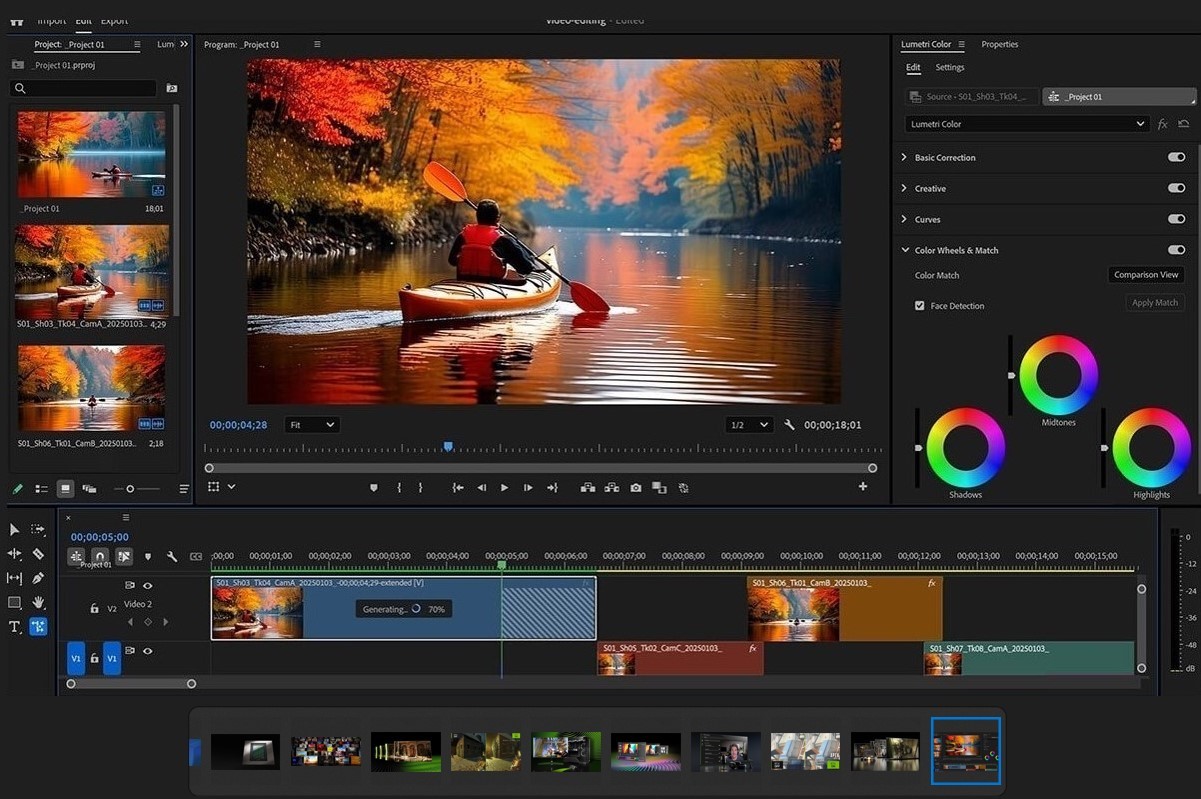Toggle the timeline Snap magnet icon

click(x=99, y=556)
